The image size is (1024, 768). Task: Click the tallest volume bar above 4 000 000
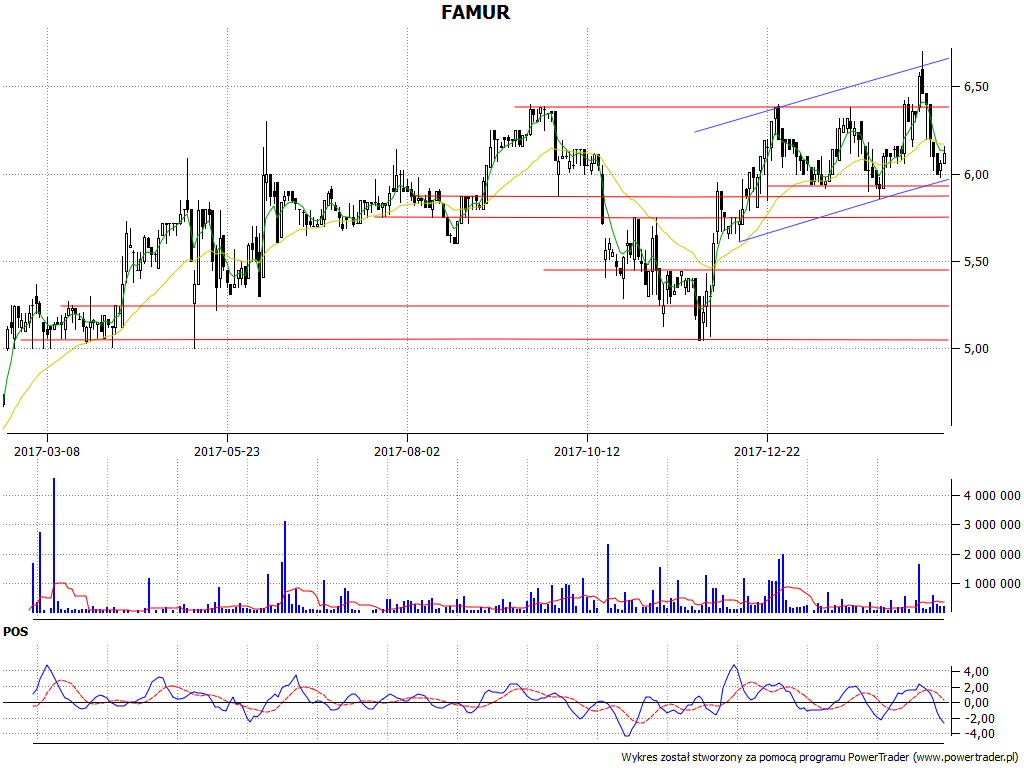54,545
